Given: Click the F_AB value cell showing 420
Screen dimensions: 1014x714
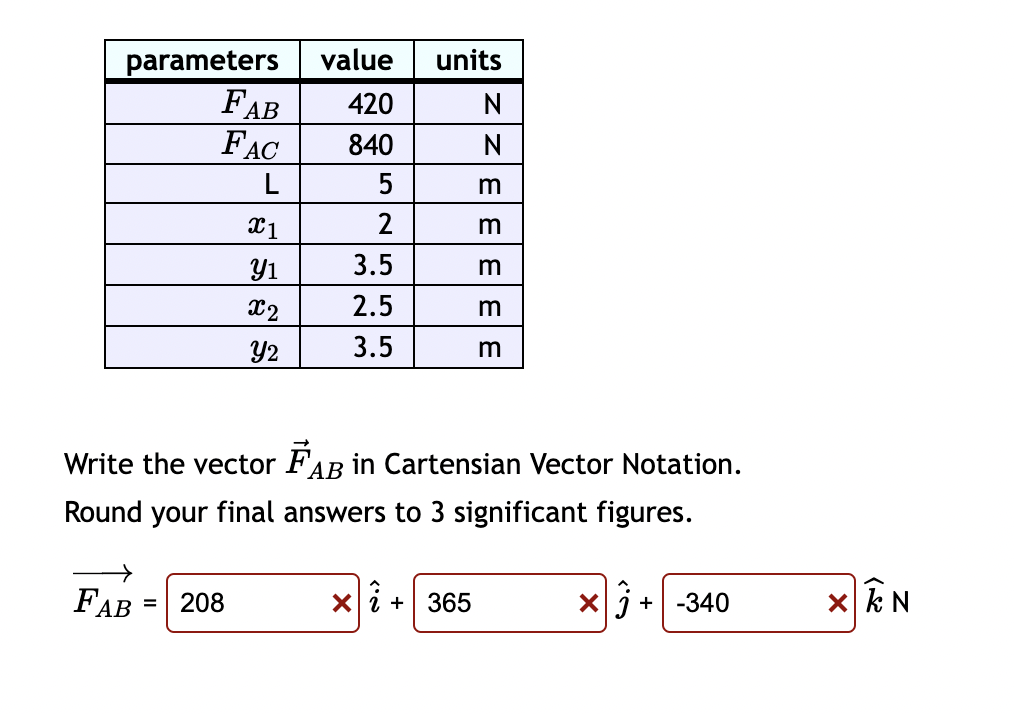Looking at the screenshot, I should (356, 103).
